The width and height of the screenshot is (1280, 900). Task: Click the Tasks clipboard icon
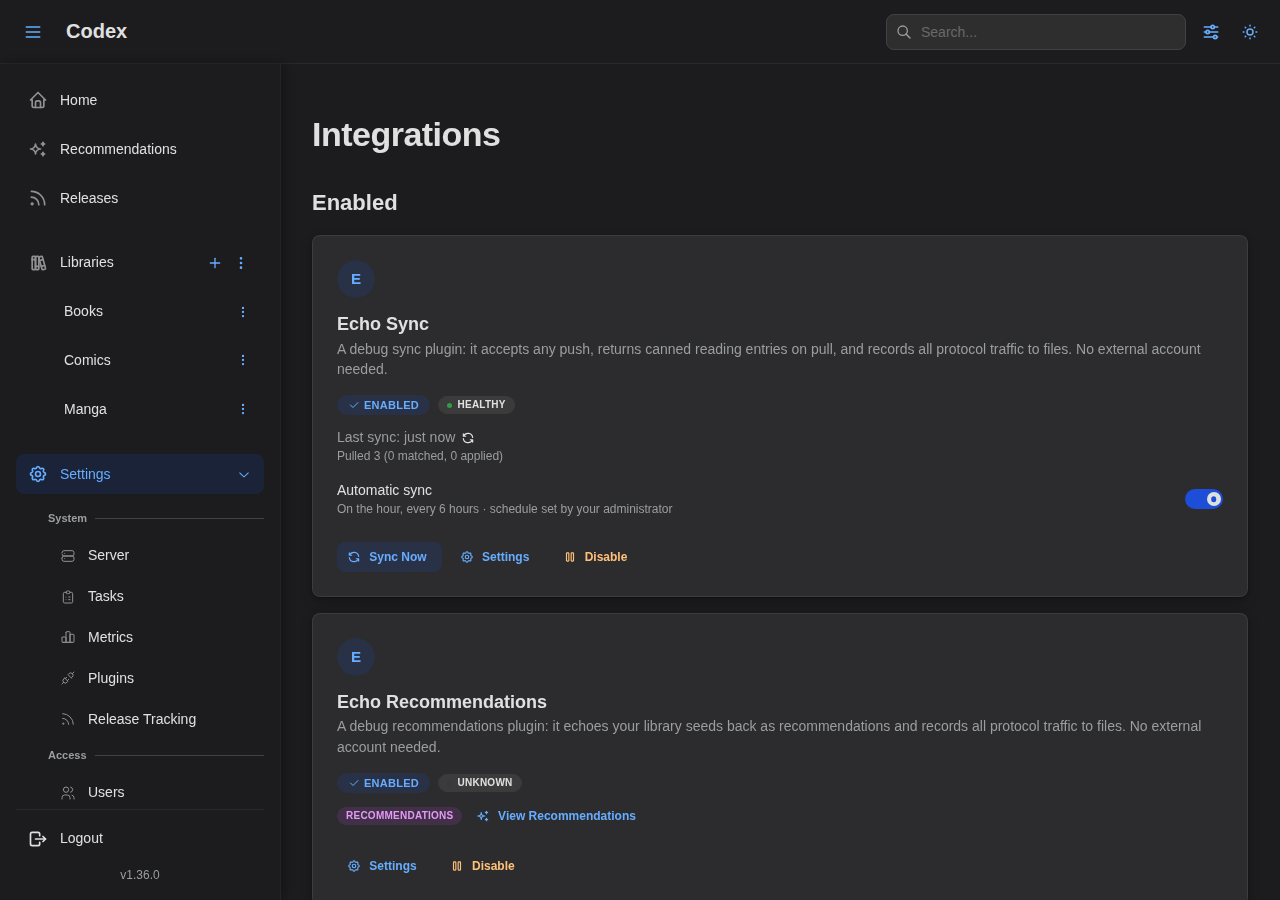tap(68, 597)
